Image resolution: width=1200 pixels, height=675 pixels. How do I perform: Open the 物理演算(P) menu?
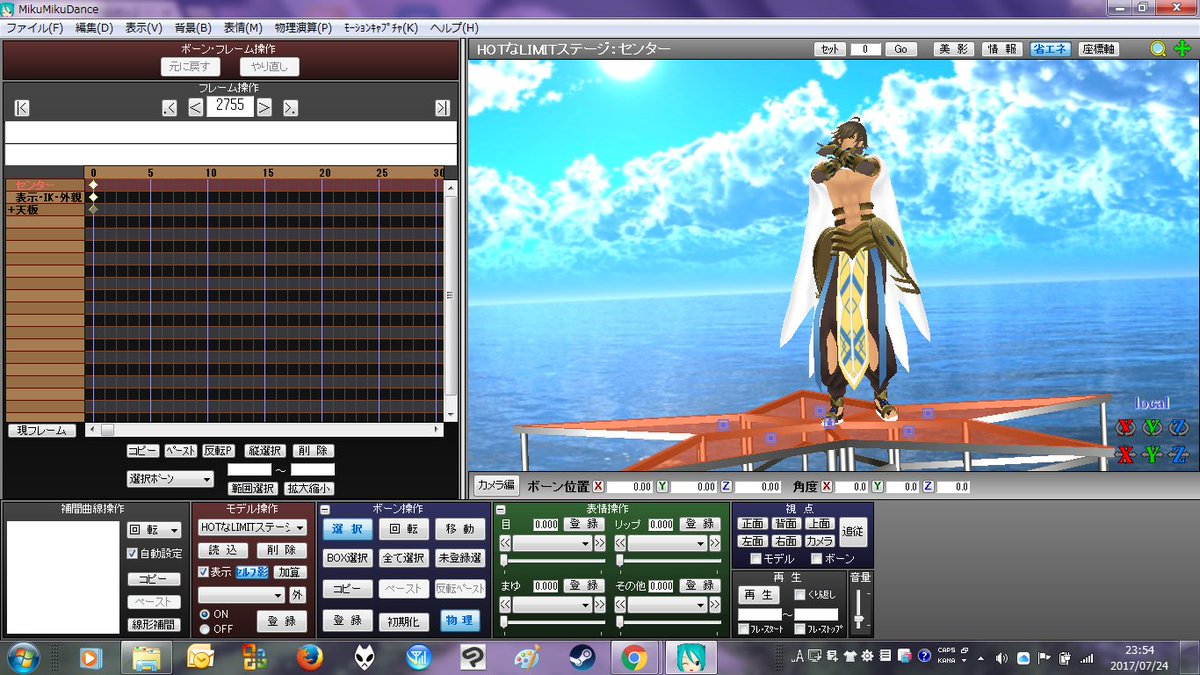coord(301,28)
